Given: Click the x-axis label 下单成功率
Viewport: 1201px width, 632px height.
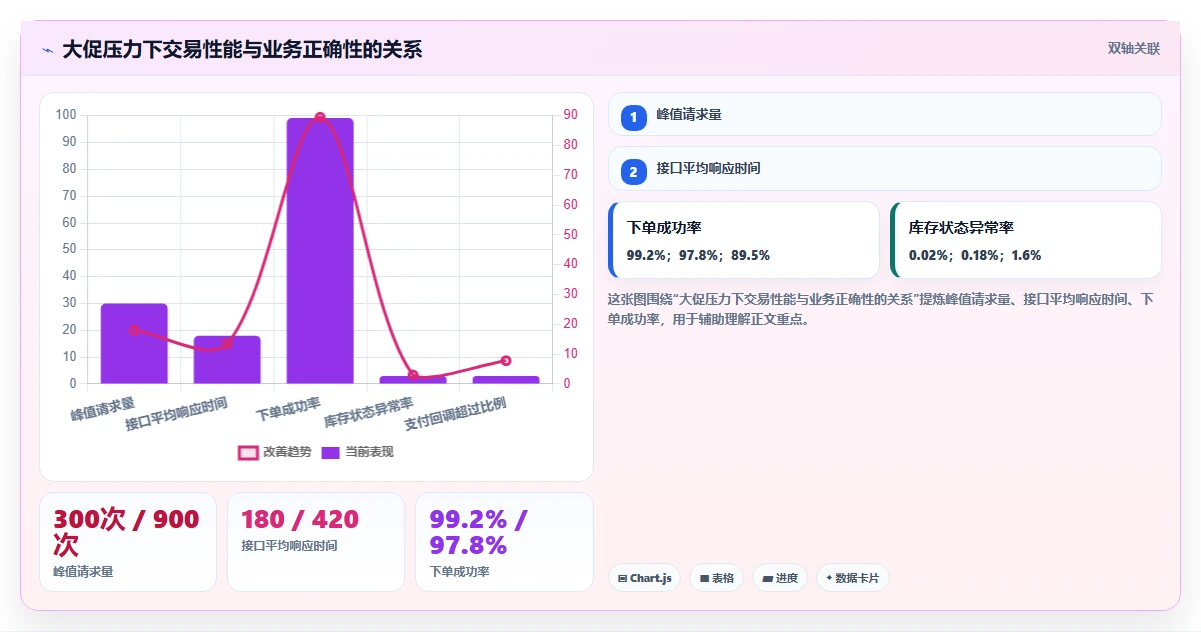Looking at the screenshot, I should click(288, 410).
